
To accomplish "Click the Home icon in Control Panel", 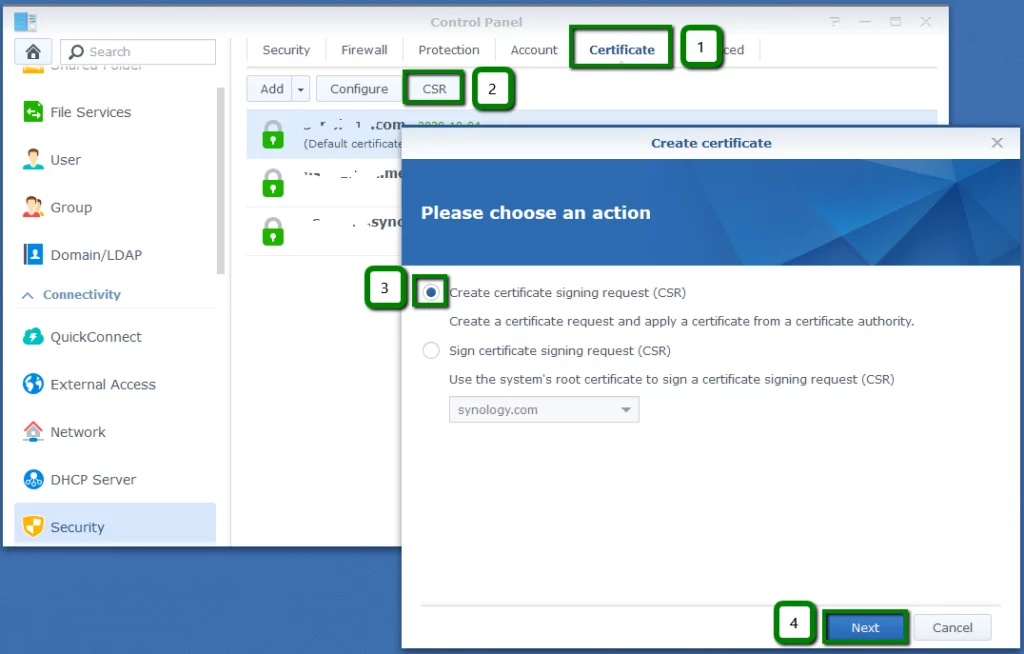I will (33, 52).
